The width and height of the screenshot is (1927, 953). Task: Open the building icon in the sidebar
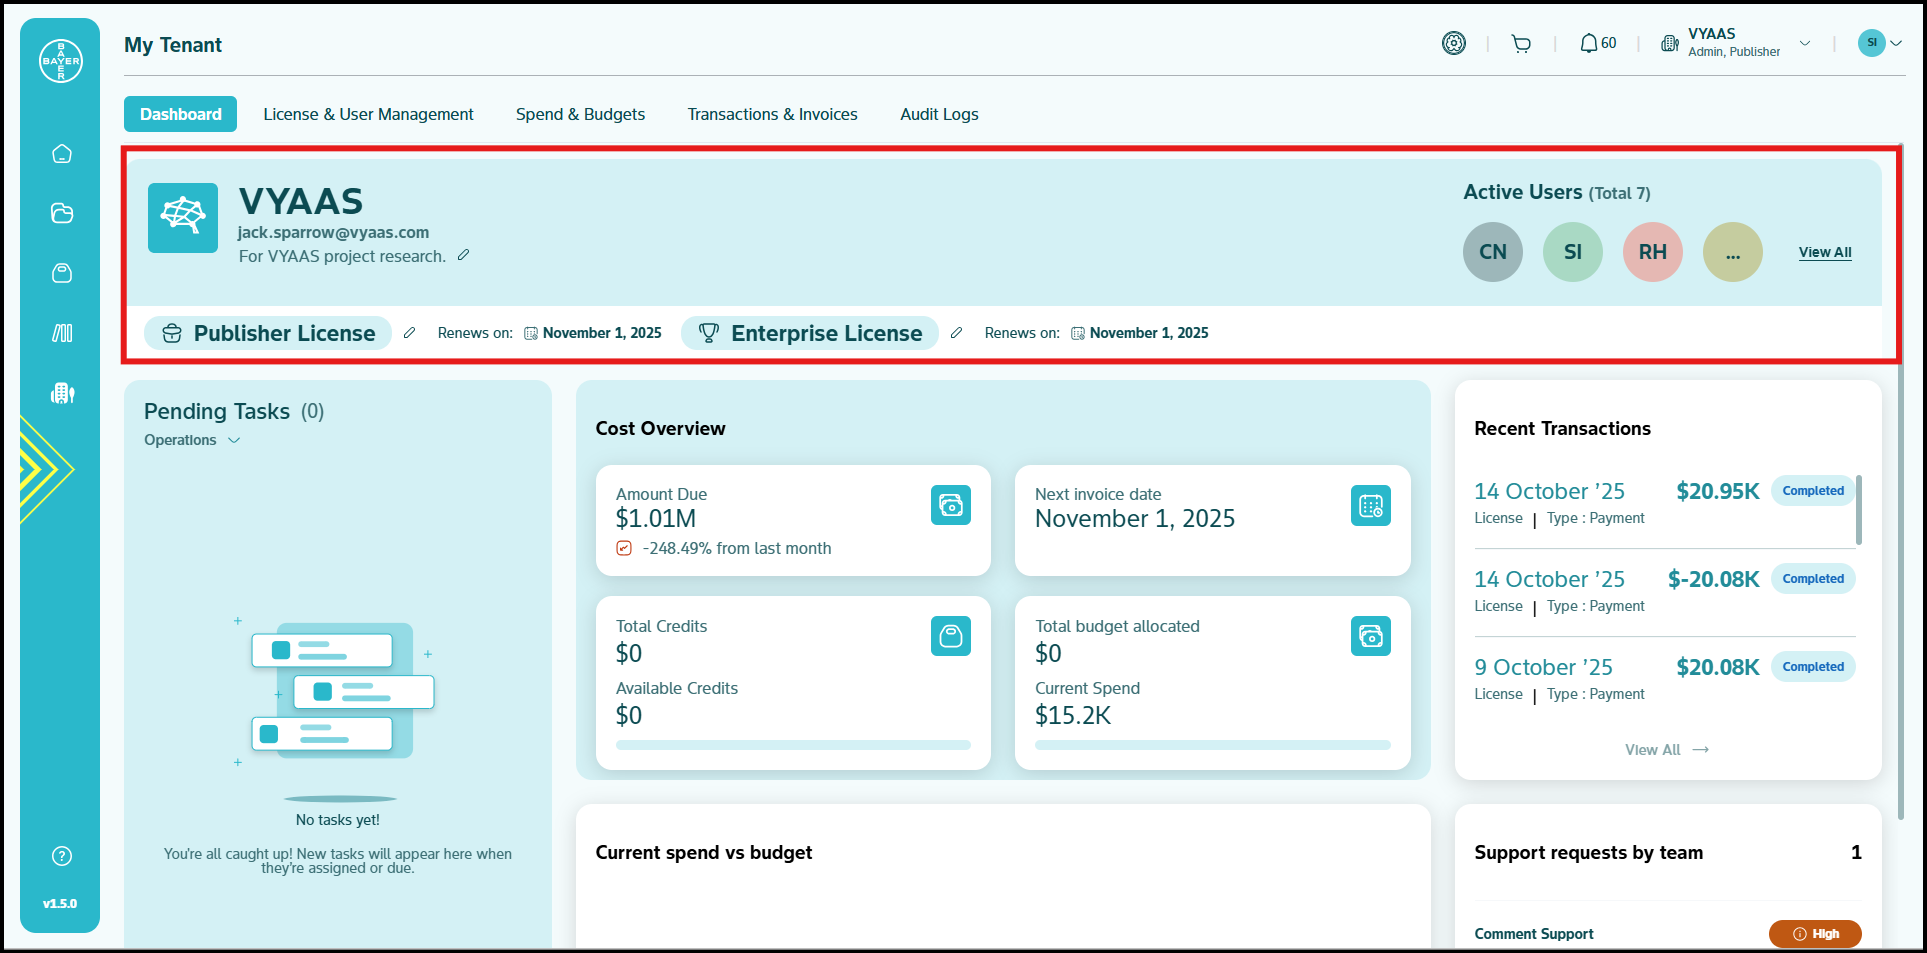[x=62, y=393]
